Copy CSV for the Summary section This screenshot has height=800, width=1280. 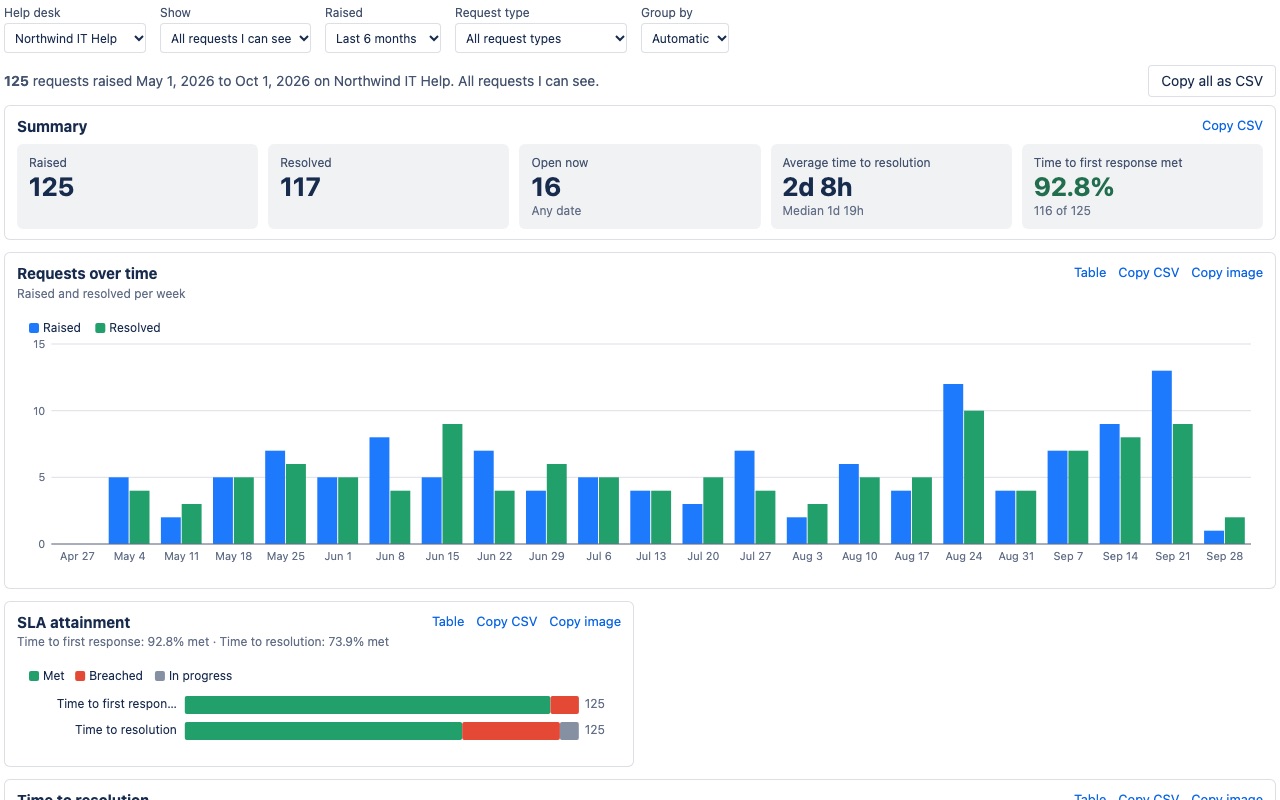(x=1232, y=126)
